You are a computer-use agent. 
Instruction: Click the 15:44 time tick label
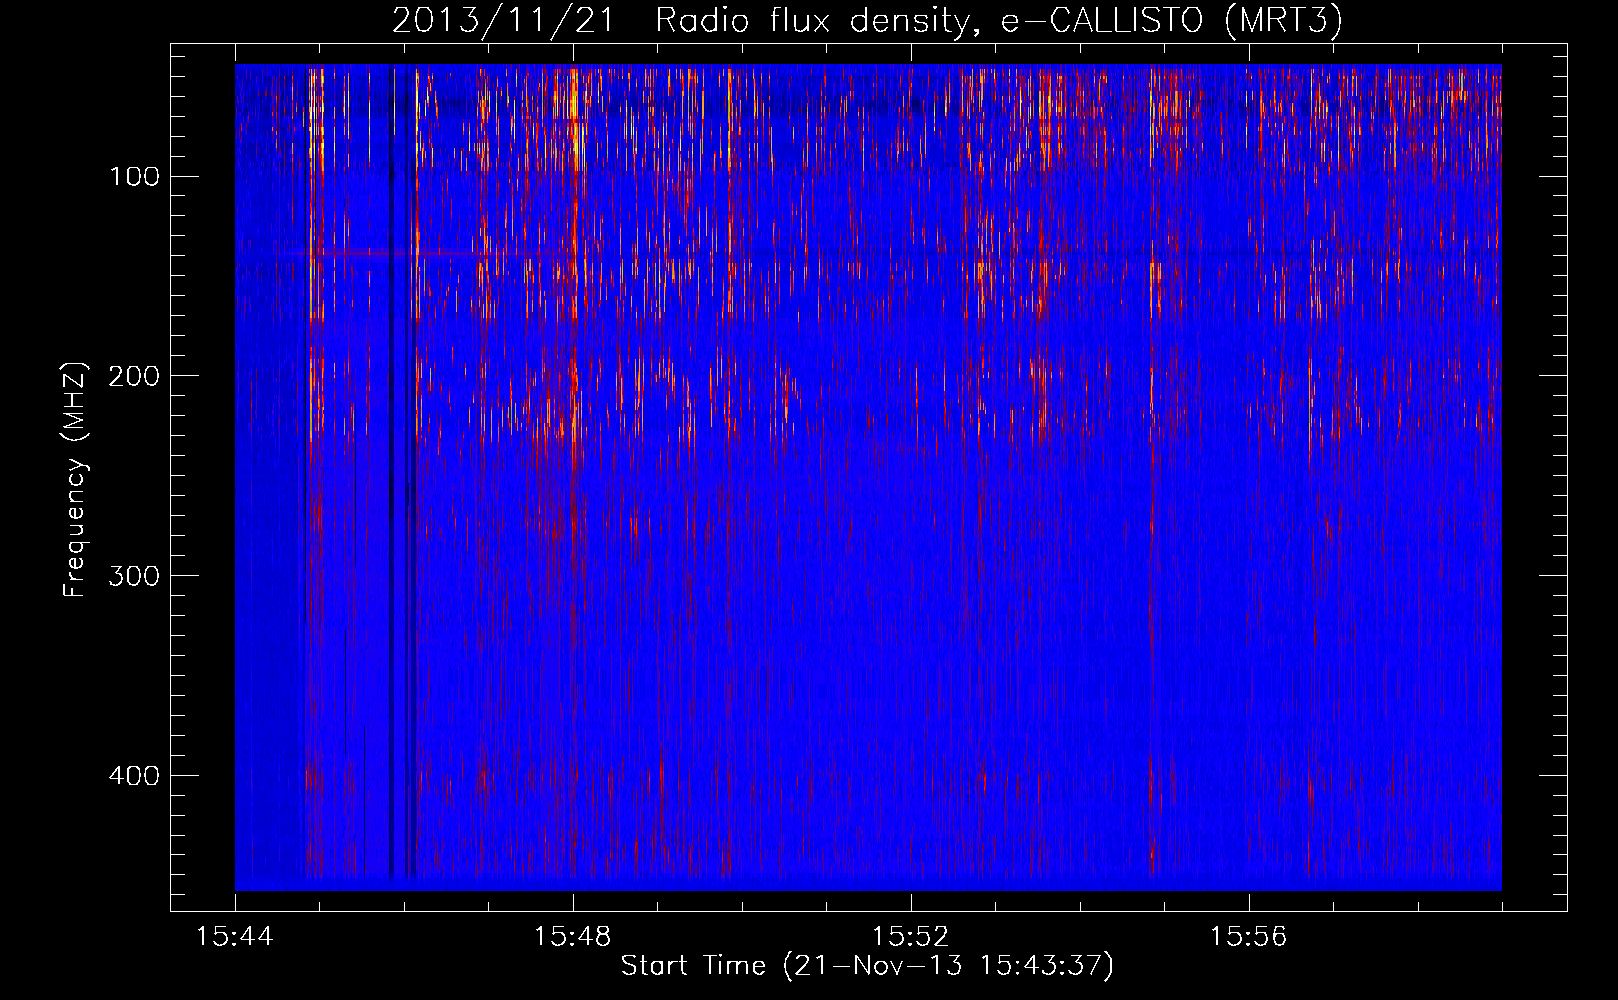(x=235, y=937)
